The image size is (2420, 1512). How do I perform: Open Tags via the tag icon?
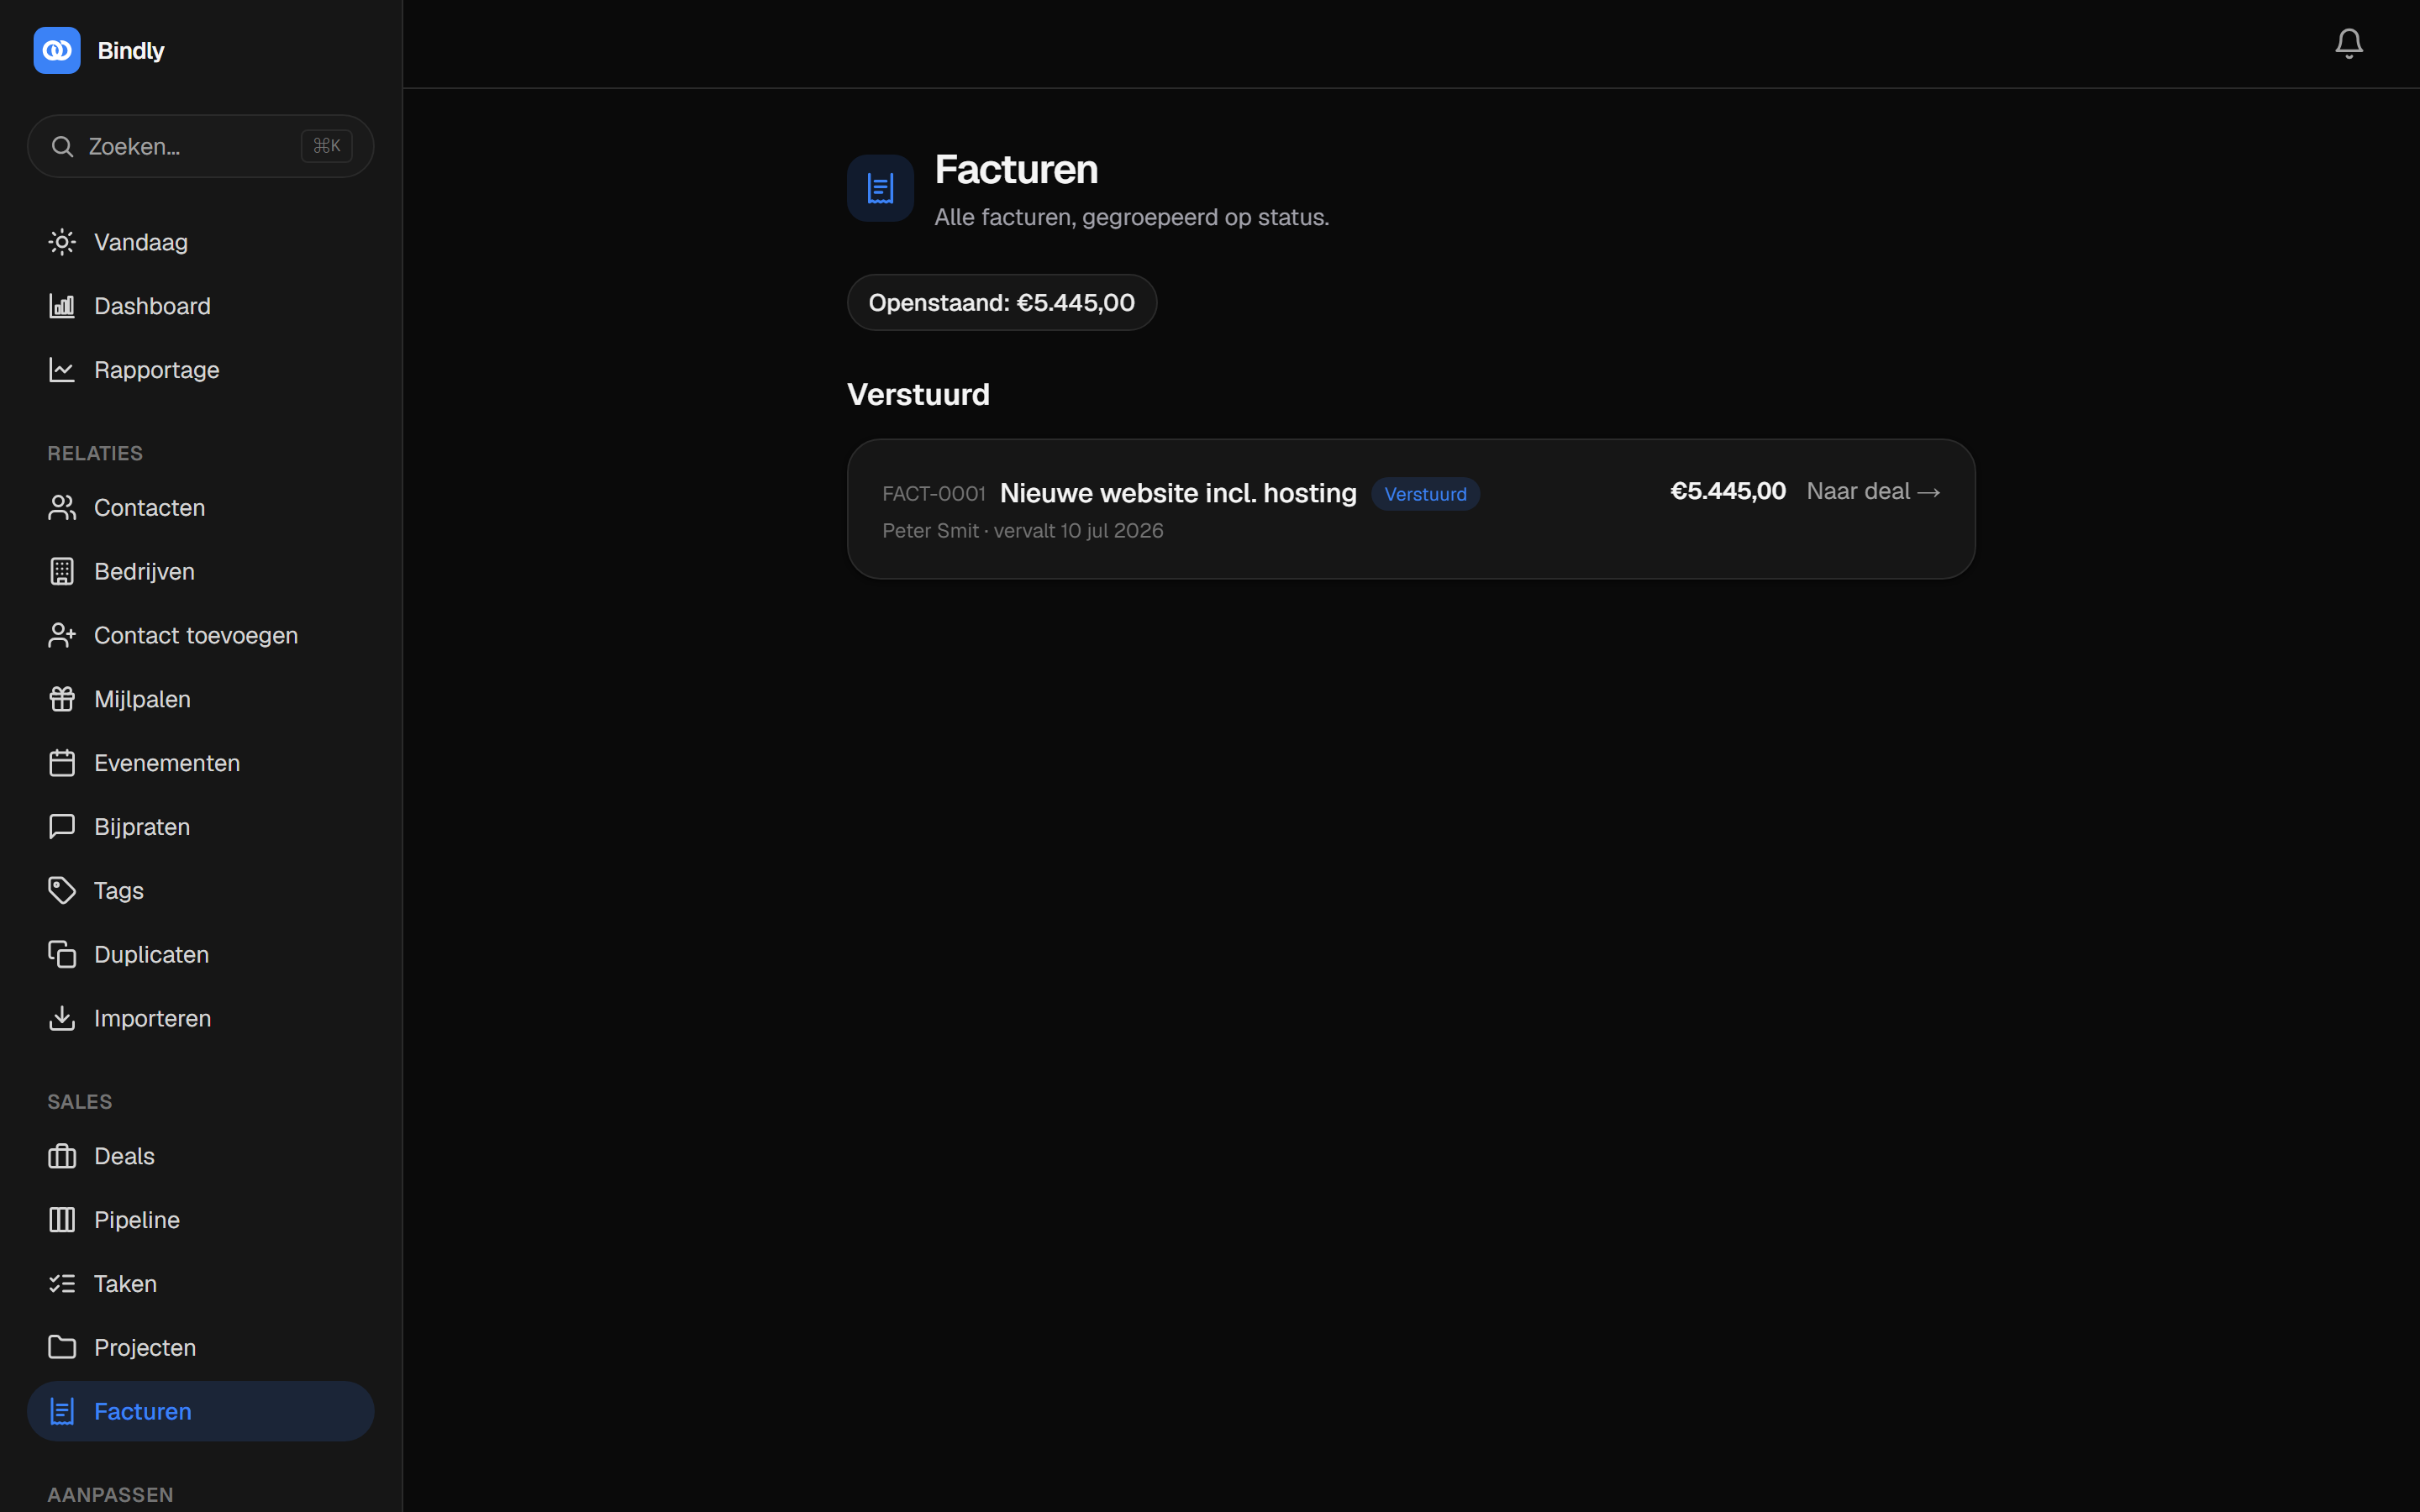click(62, 890)
